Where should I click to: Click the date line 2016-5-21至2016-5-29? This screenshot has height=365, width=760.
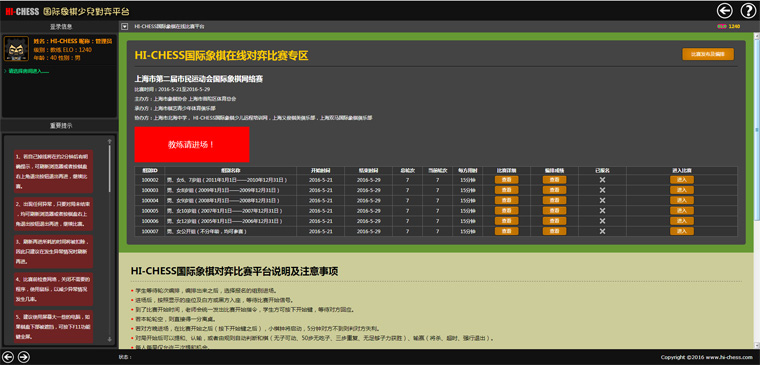[172, 89]
